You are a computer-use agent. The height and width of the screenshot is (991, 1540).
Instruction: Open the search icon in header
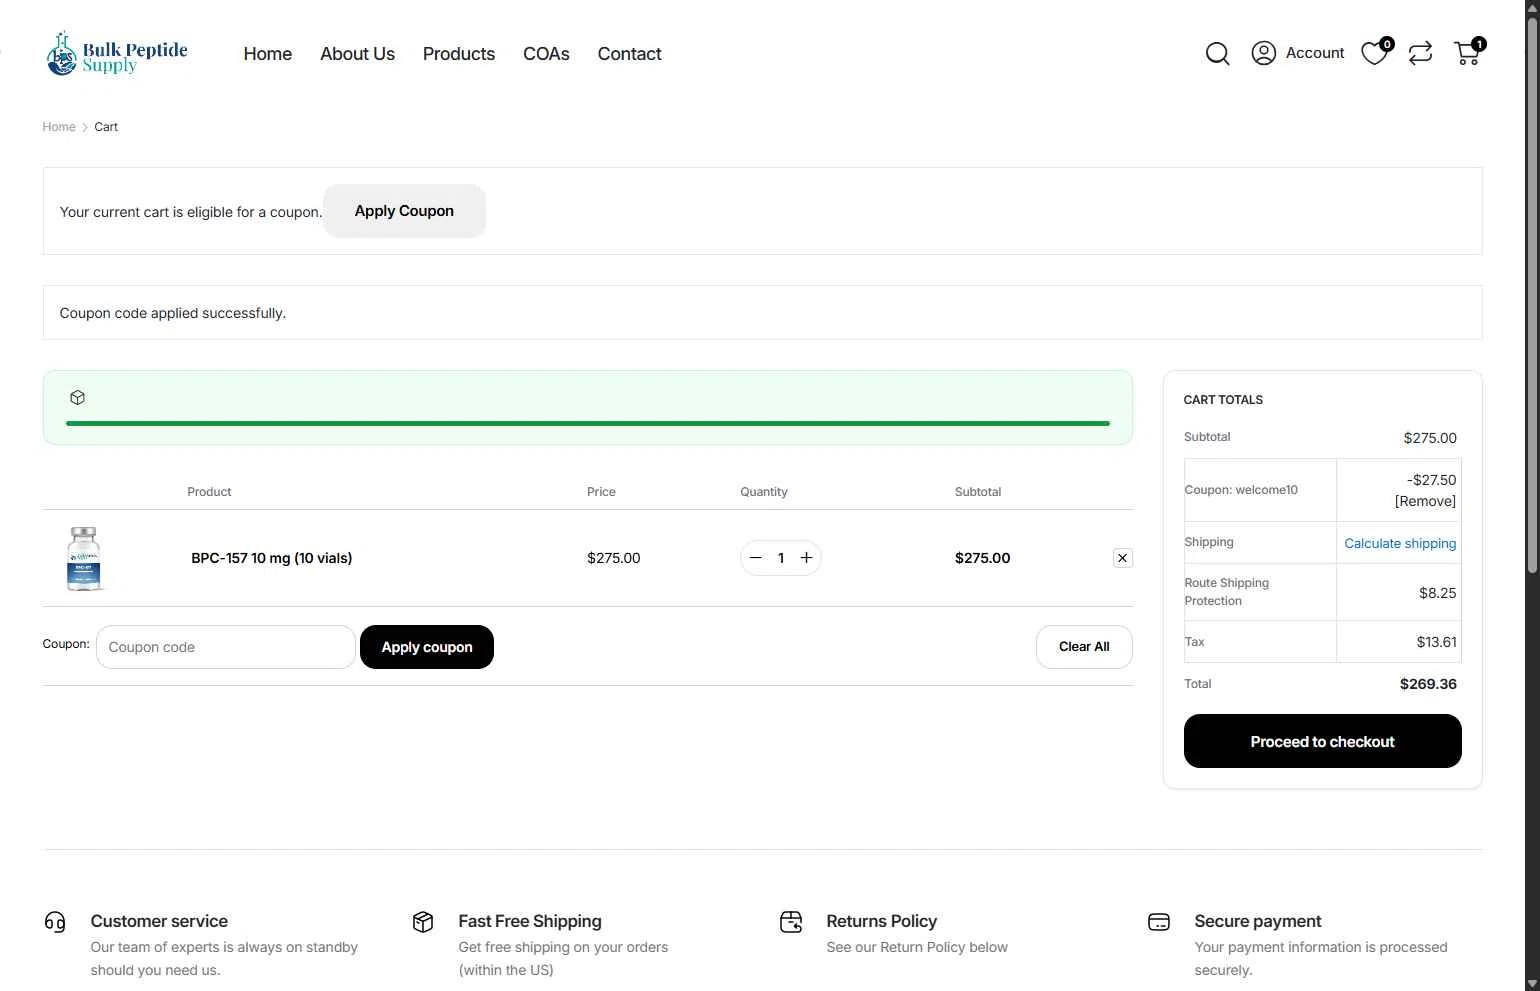click(1217, 53)
